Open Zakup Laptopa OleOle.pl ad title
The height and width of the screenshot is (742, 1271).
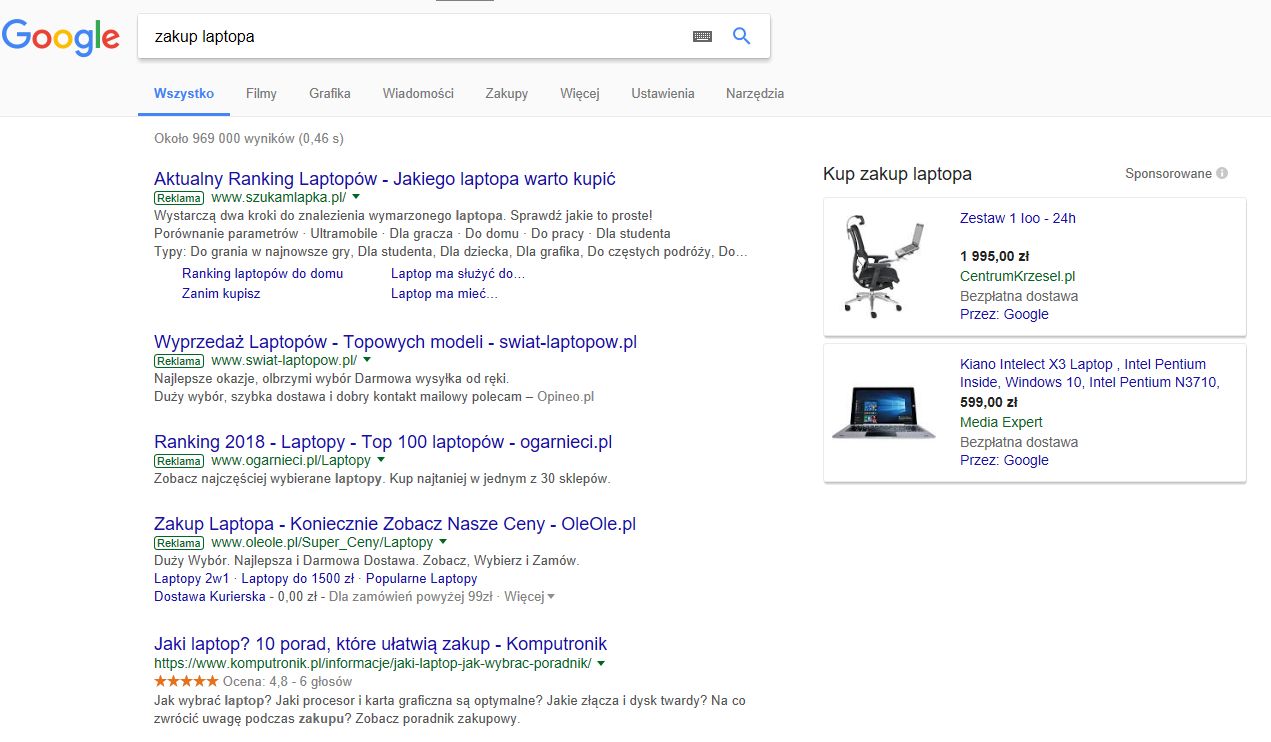395,524
